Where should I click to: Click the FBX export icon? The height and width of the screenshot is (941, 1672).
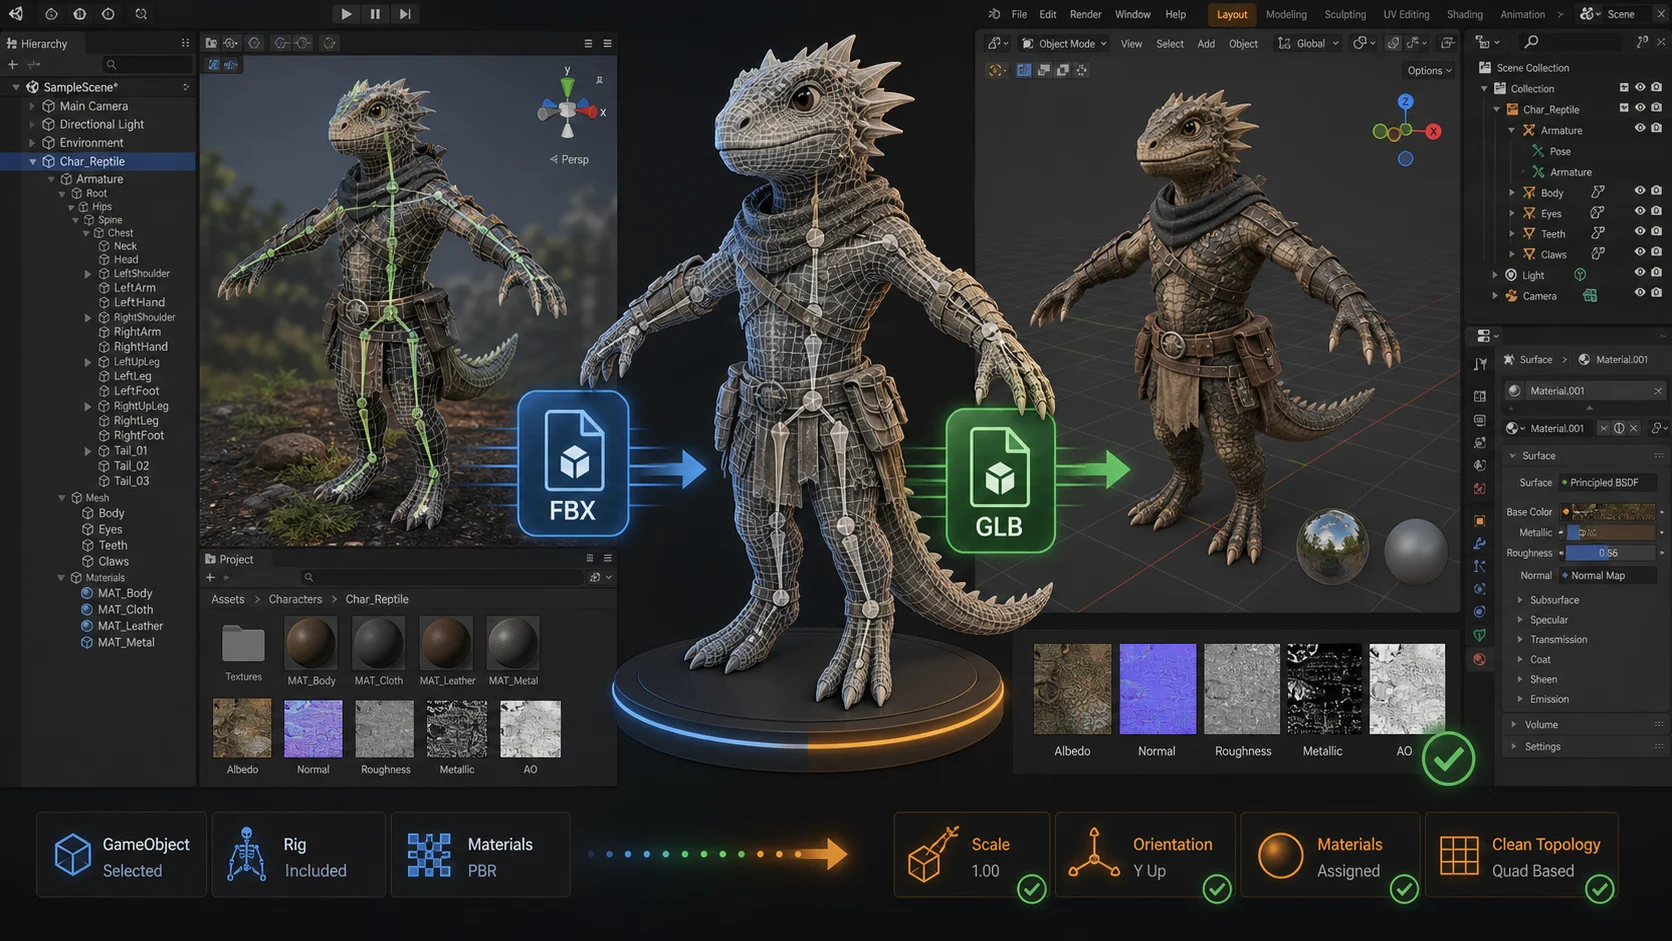[573, 463]
